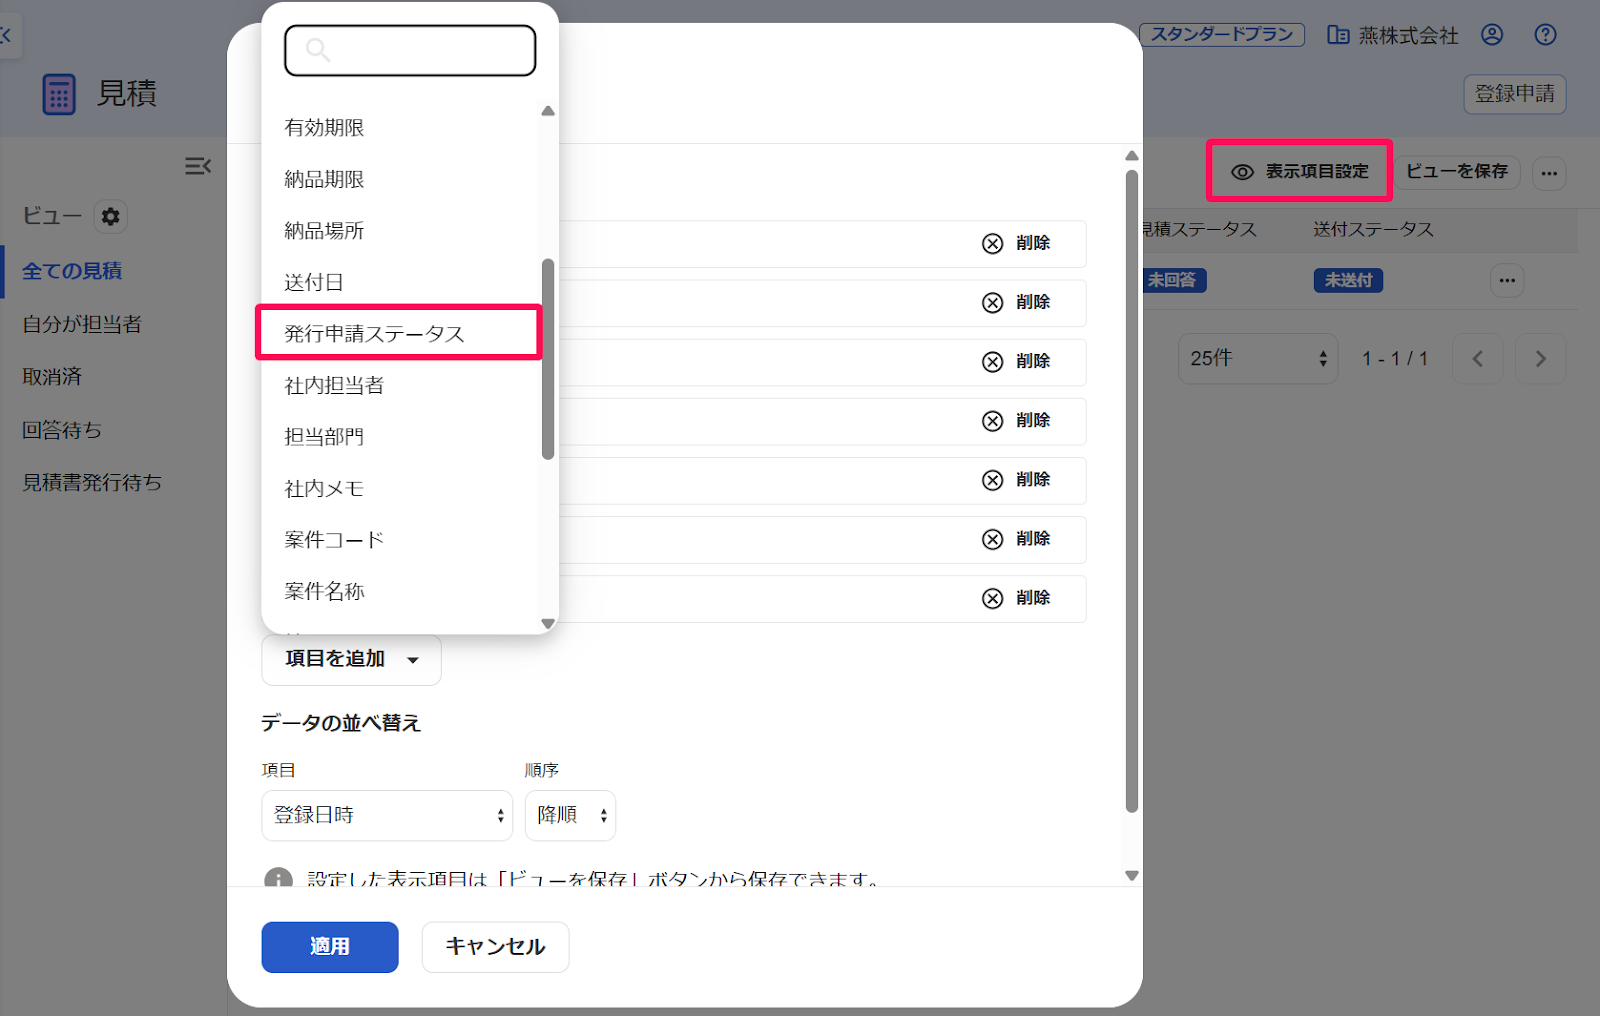Image resolution: width=1600 pixels, height=1016 pixels.
Task: Delete the fourth display item row
Action: [1016, 420]
